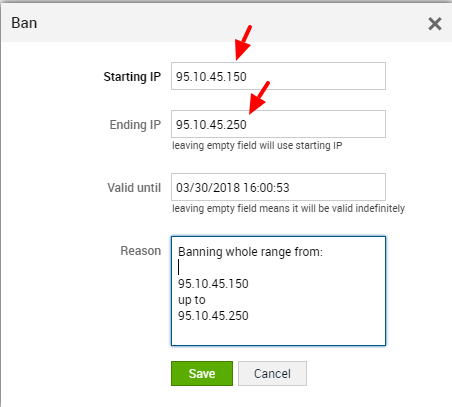This screenshot has width=452, height=407.
Task: Click the Valid until label
Action: pos(134,188)
